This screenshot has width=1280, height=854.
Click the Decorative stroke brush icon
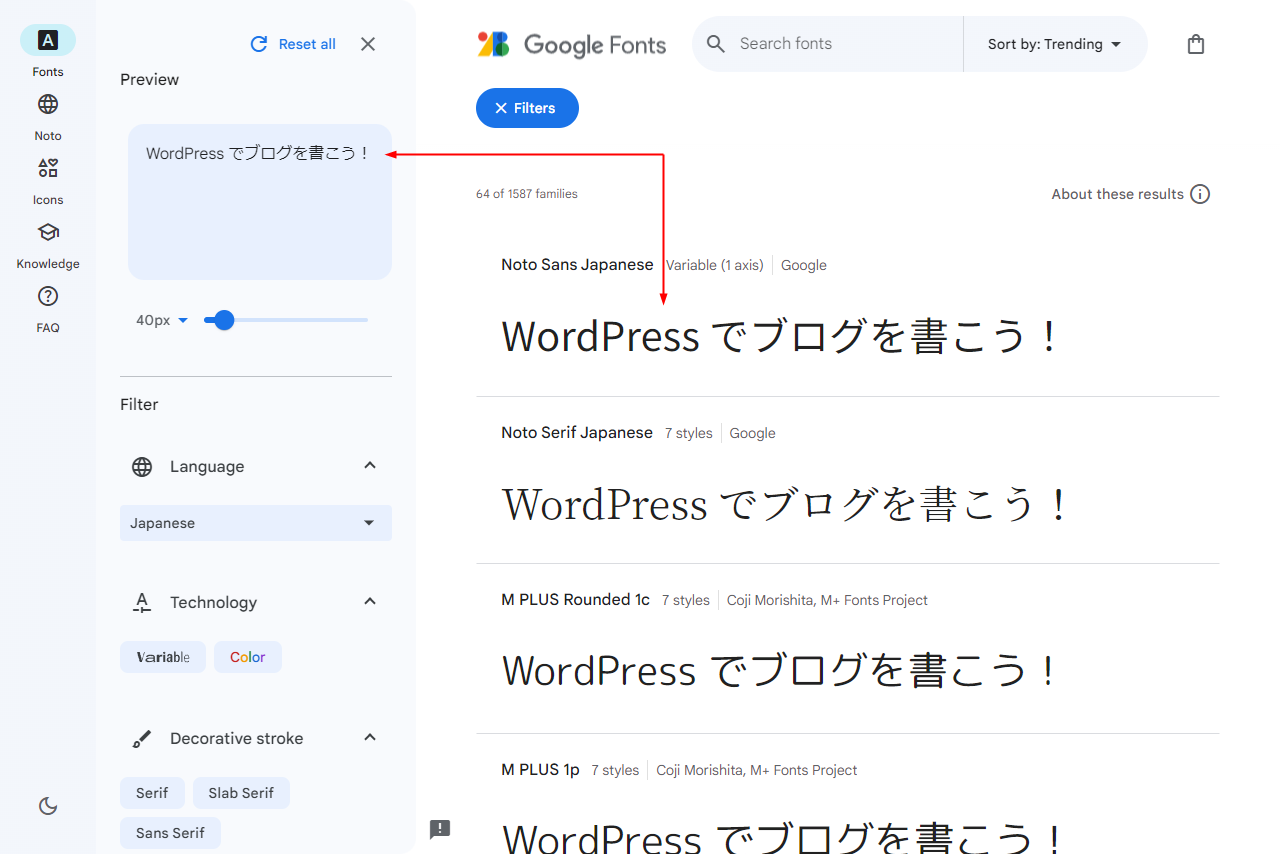point(142,739)
